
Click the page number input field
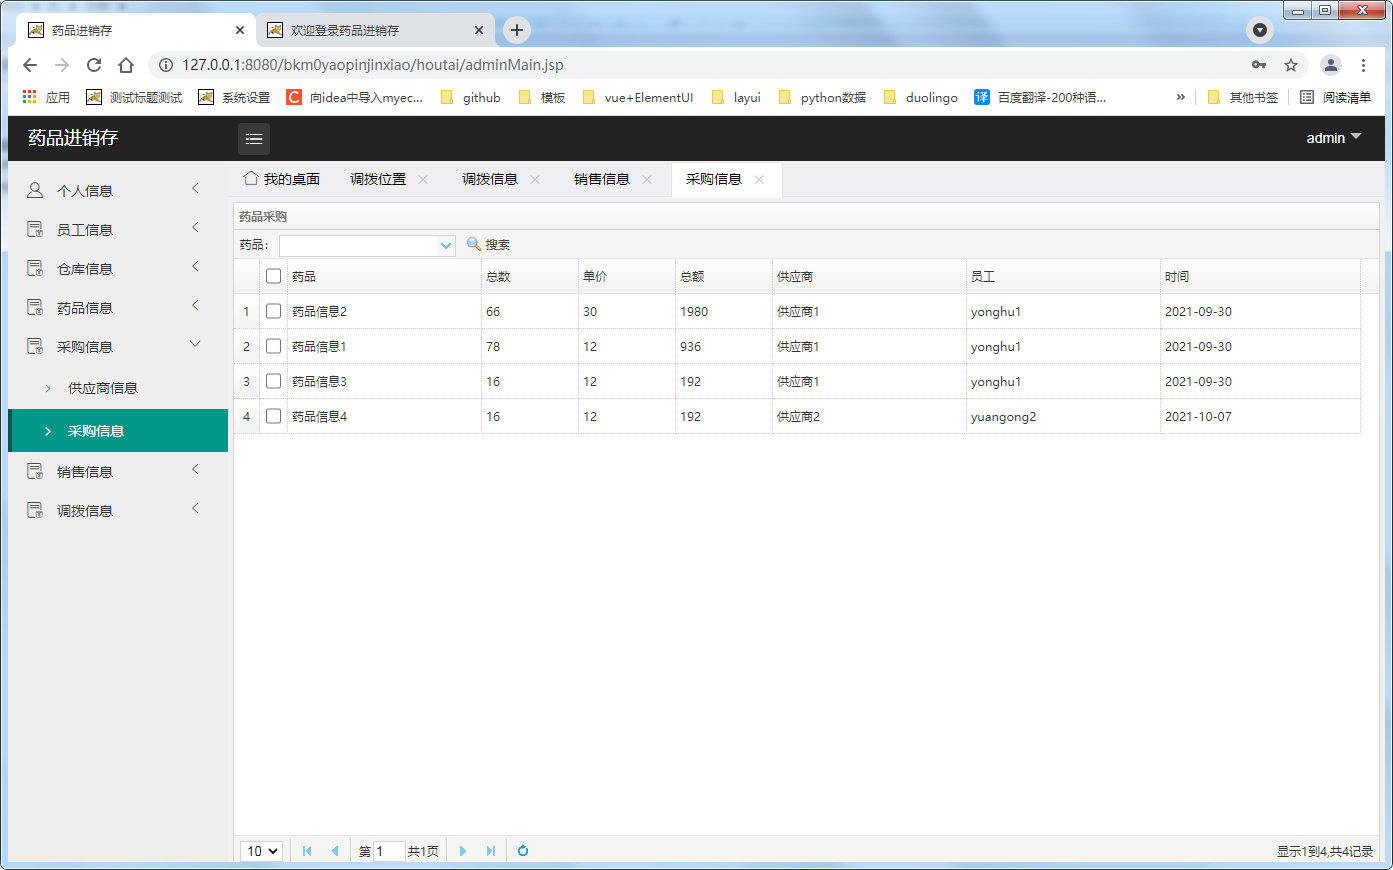click(x=389, y=851)
